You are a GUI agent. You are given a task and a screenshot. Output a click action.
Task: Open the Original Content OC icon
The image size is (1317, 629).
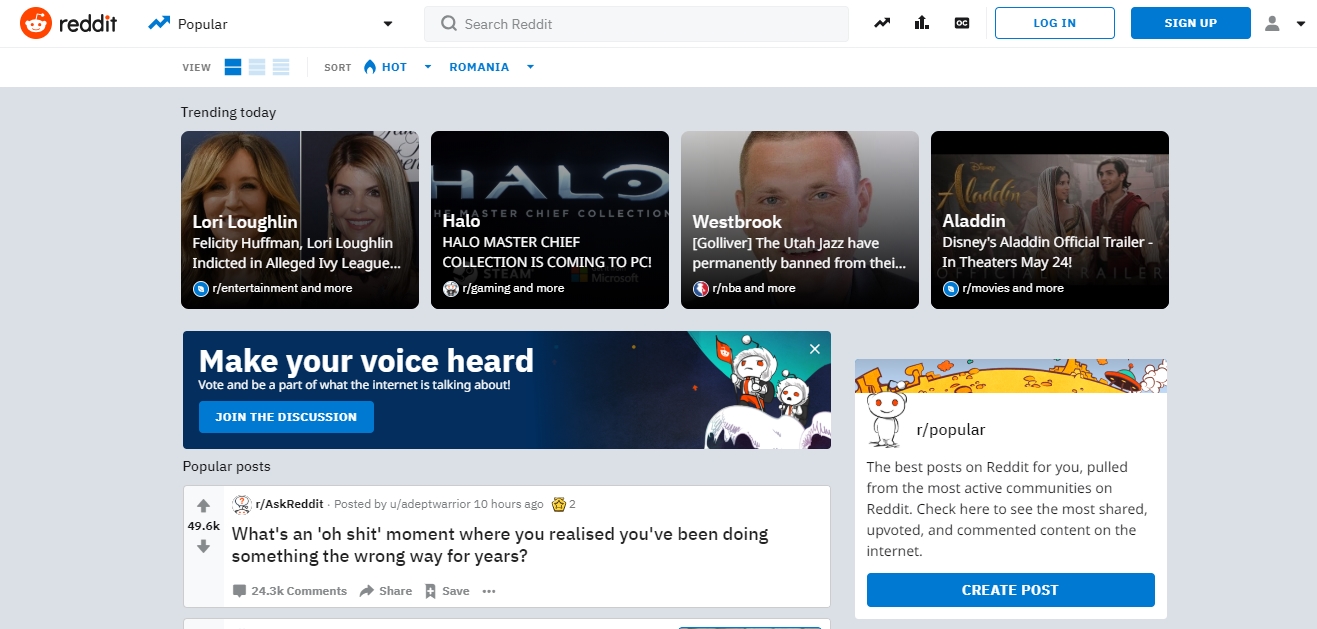point(962,23)
